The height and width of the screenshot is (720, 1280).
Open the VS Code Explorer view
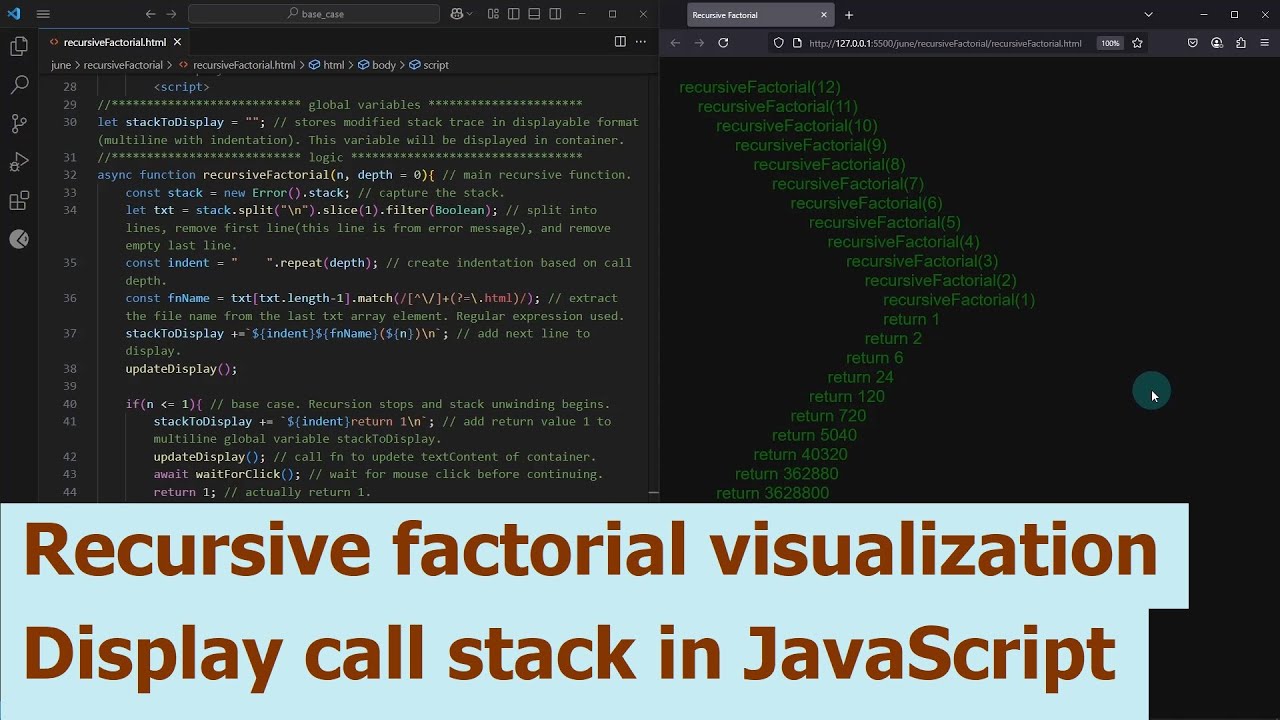coord(19,46)
